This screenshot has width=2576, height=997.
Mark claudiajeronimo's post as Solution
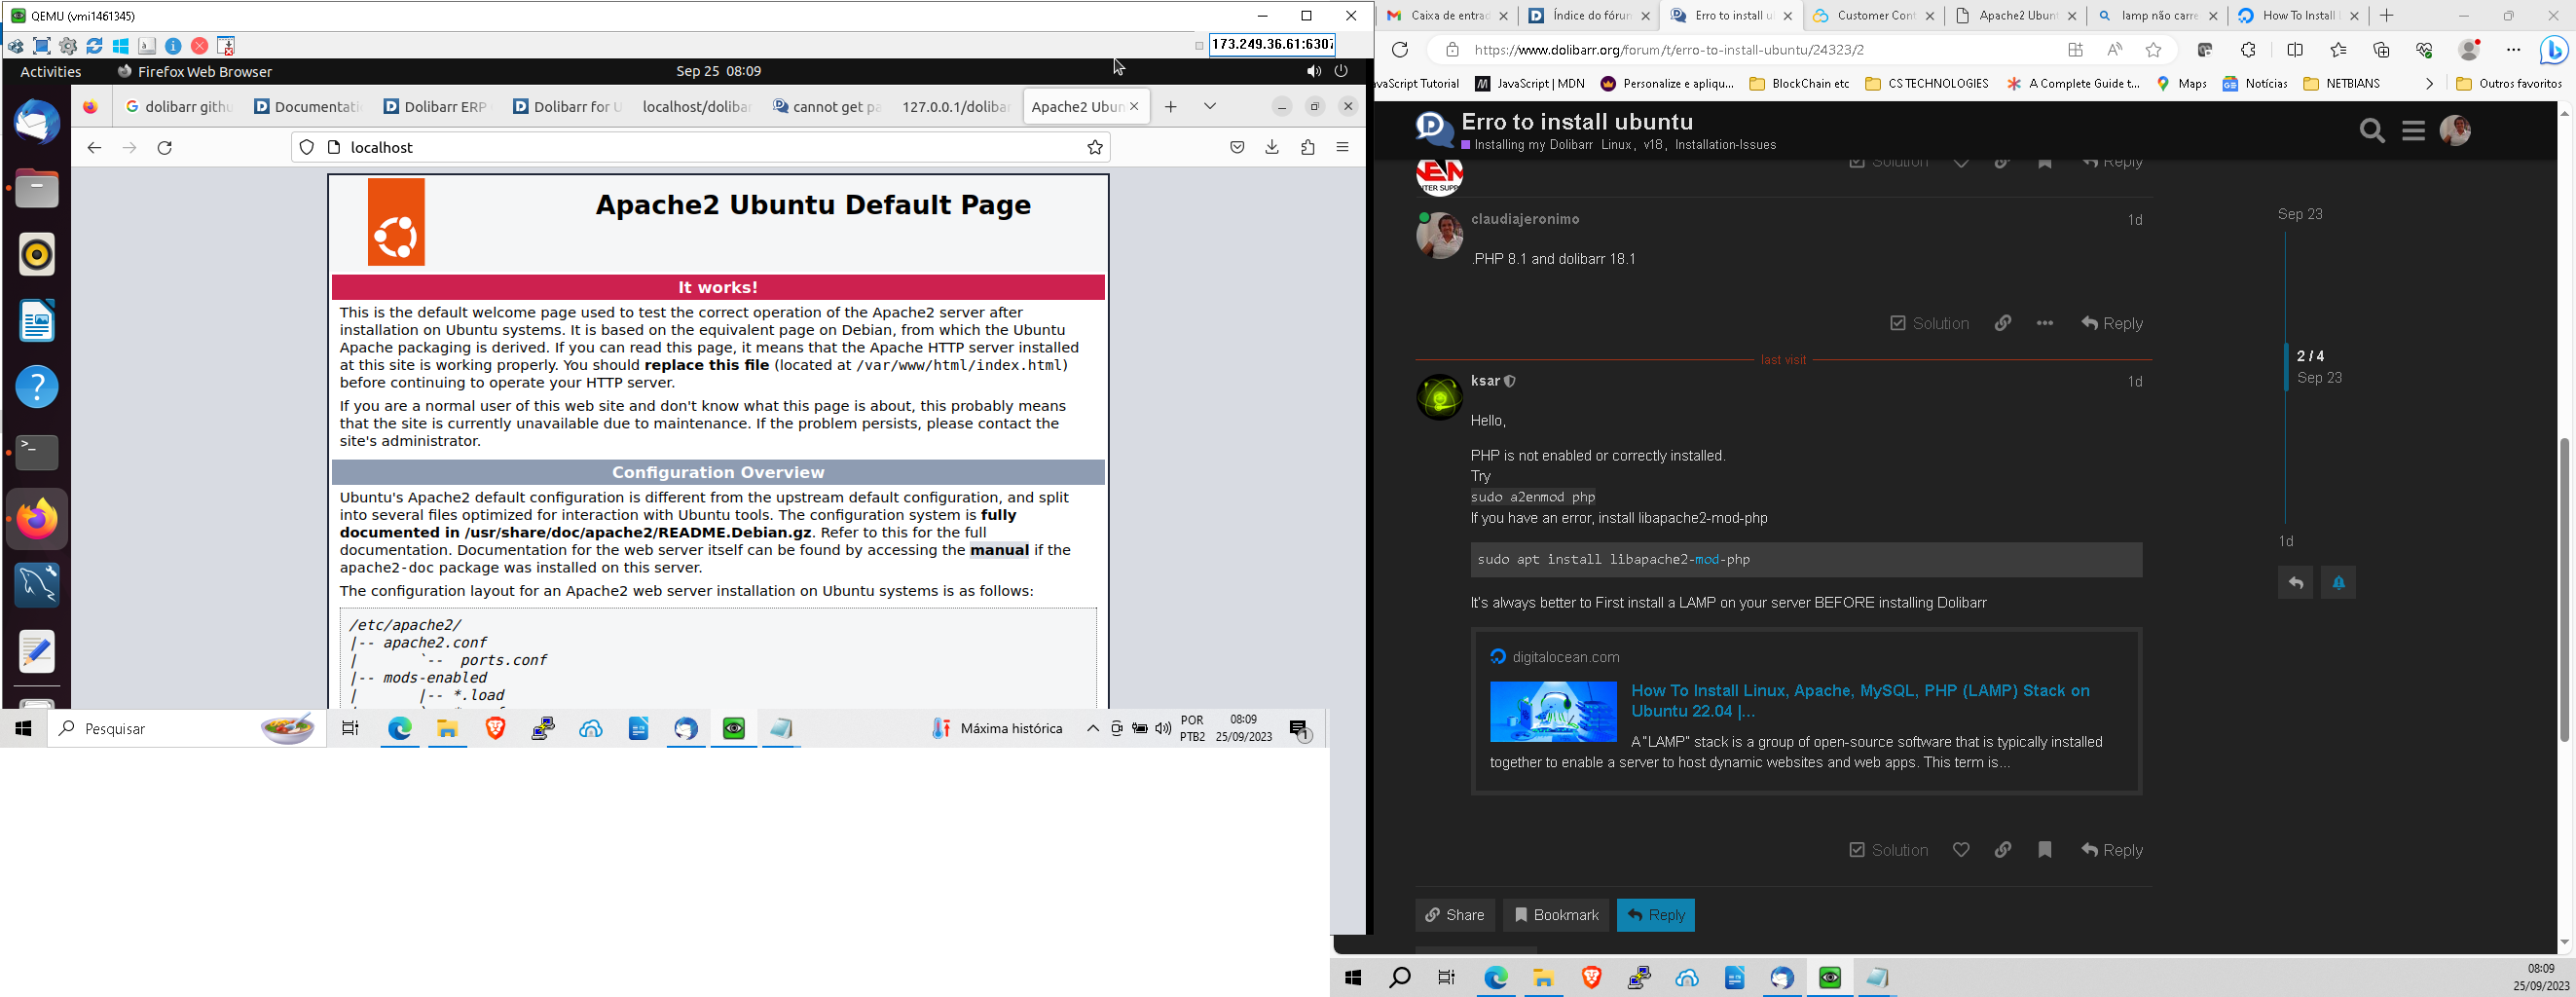pyautogui.click(x=1929, y=324)
